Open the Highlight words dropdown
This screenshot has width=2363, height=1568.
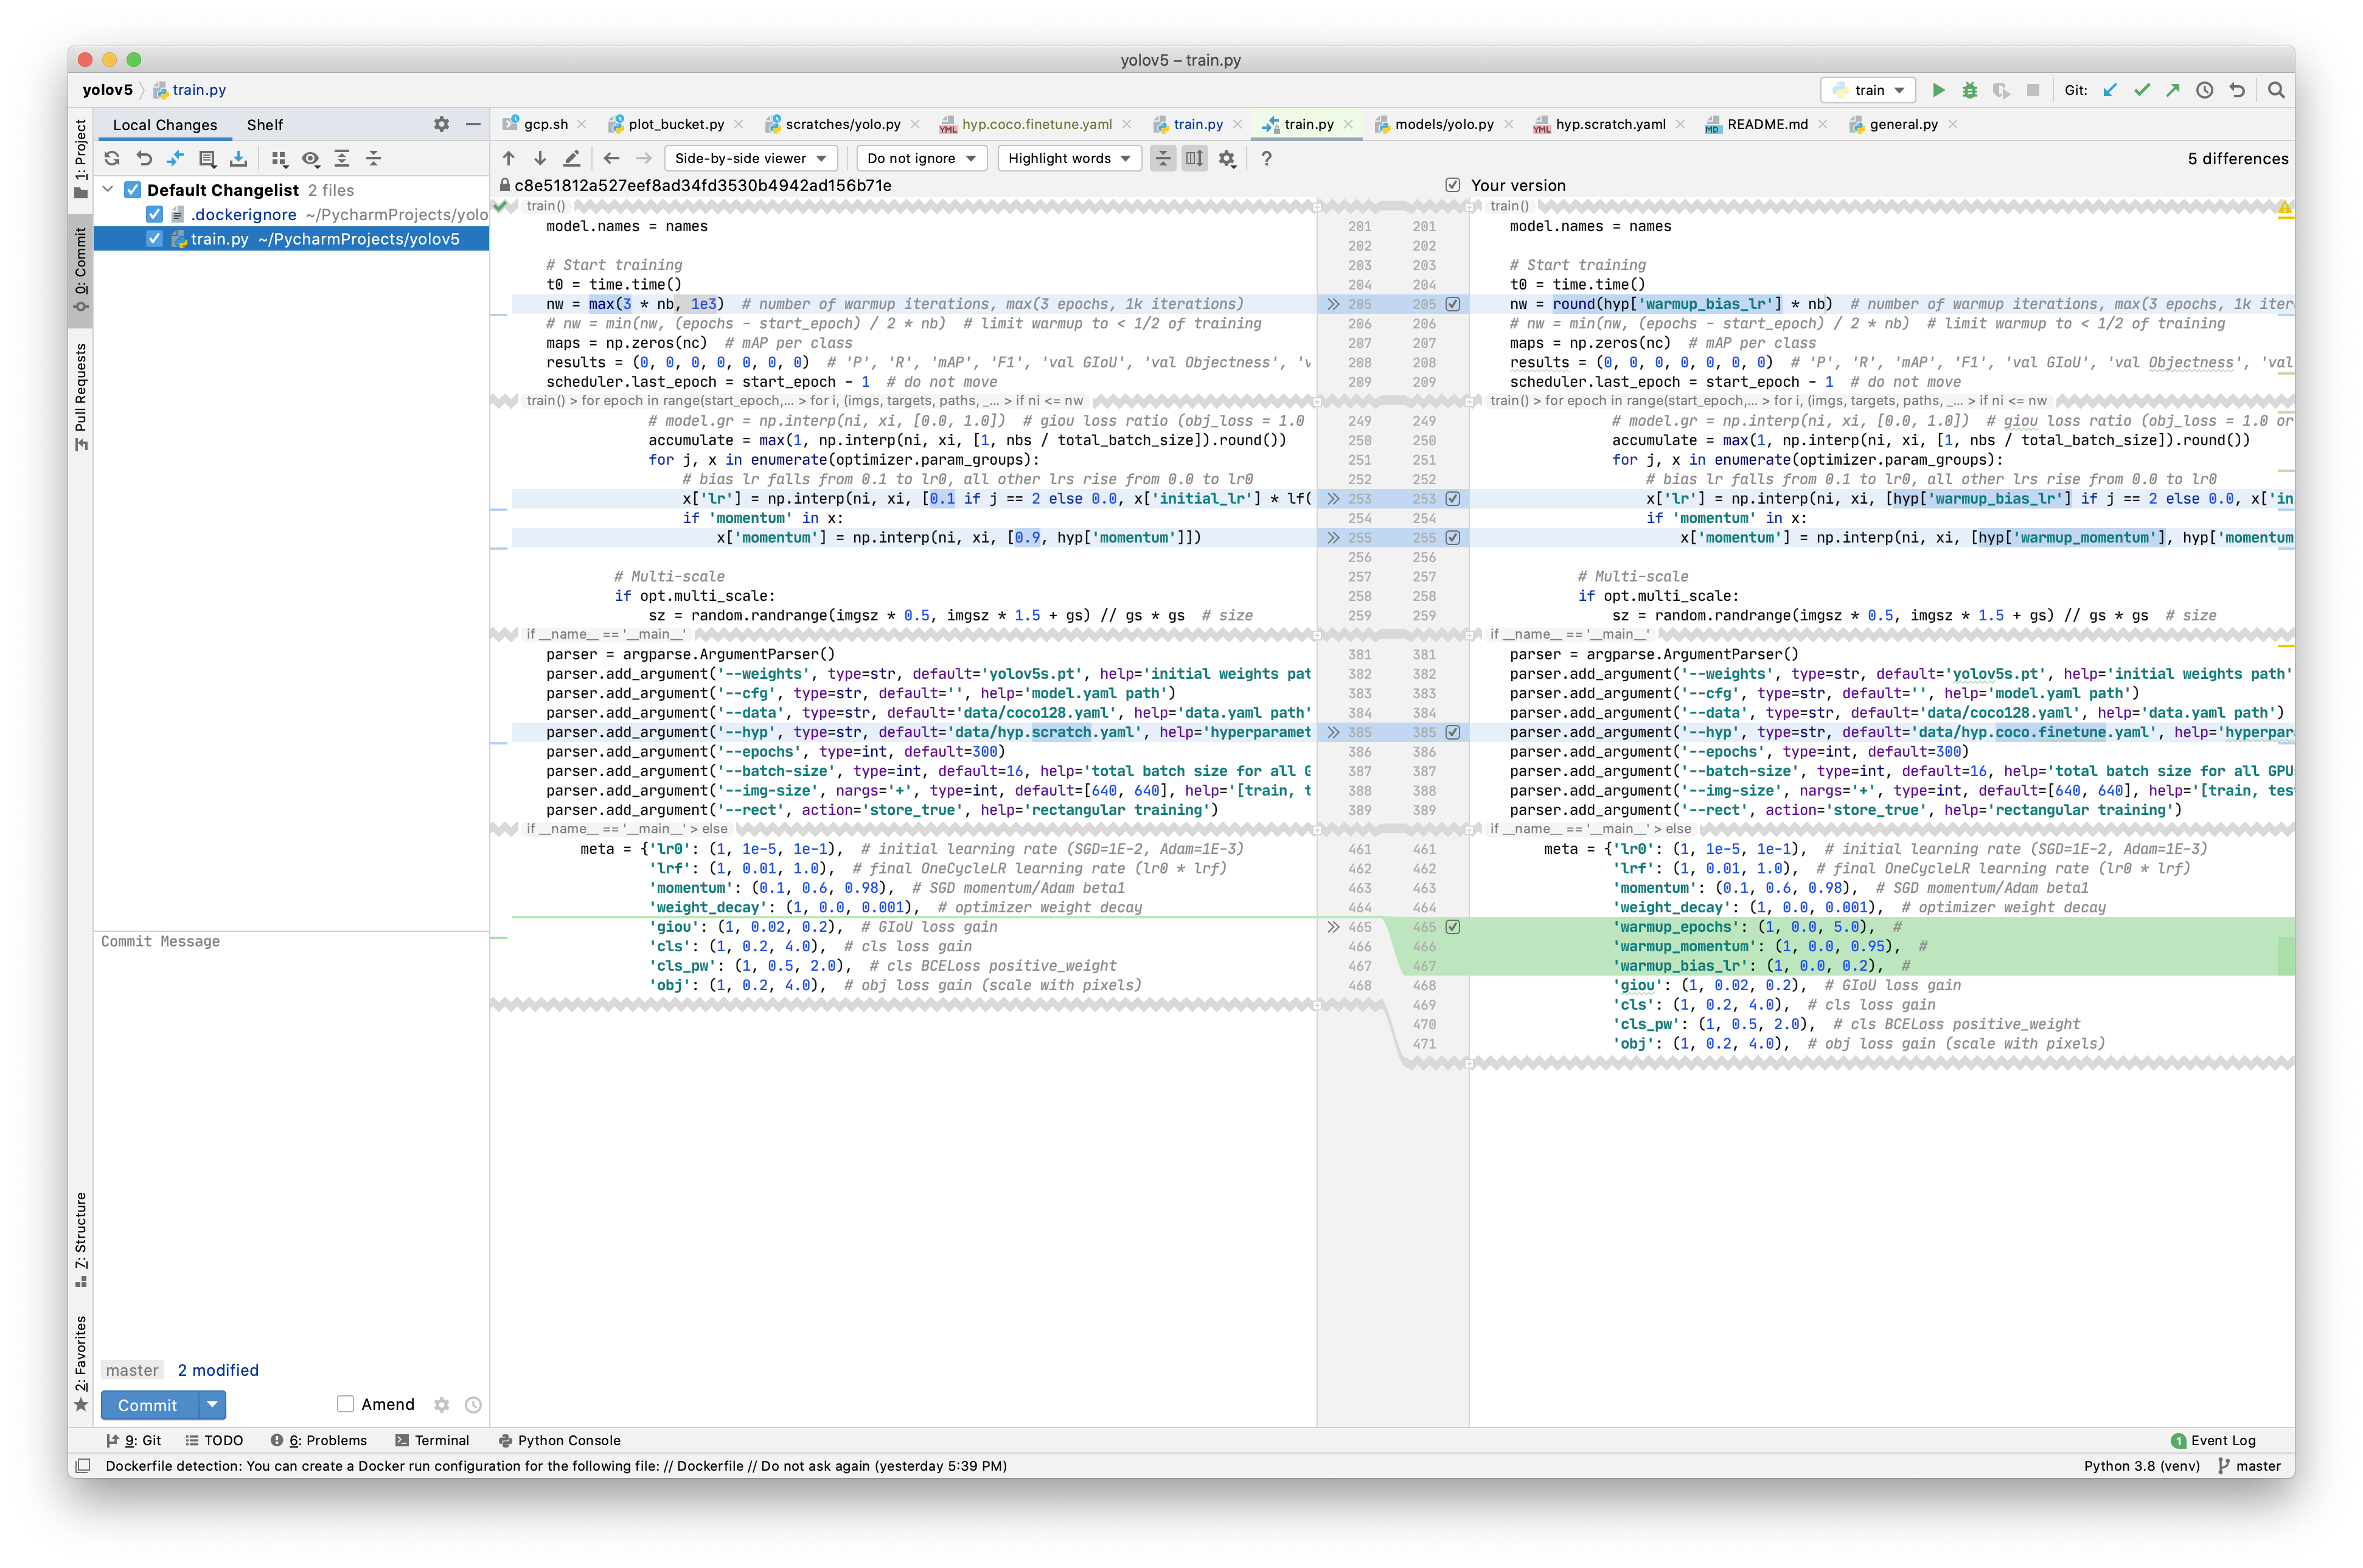pos(1068,158)
